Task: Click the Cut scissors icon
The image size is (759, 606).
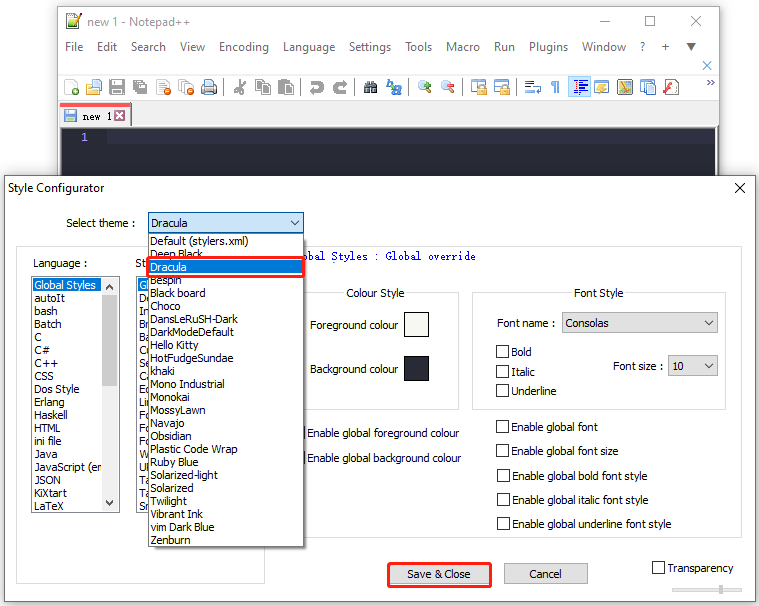Action: click(240, 87)
